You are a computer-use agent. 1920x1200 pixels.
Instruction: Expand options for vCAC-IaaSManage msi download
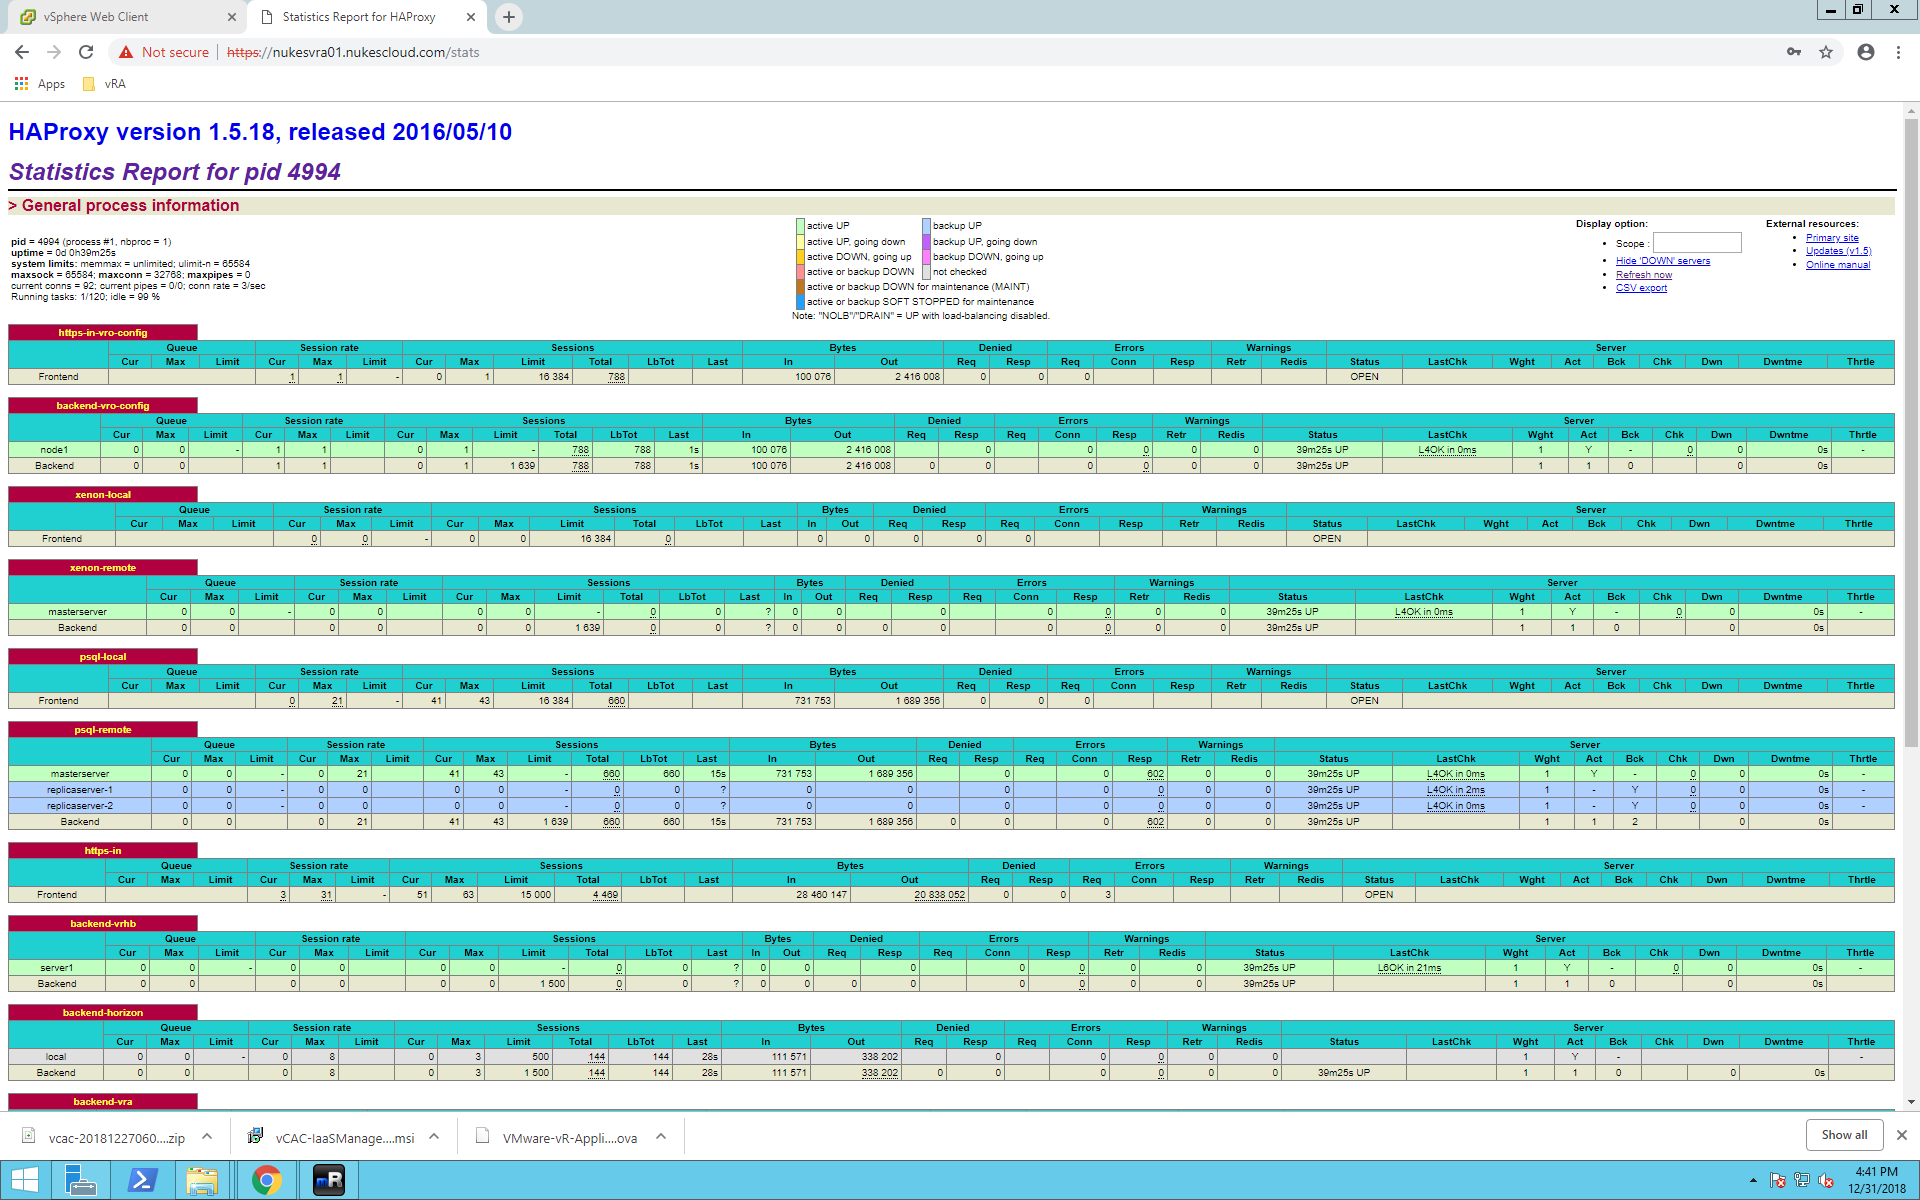point(434,1137)
